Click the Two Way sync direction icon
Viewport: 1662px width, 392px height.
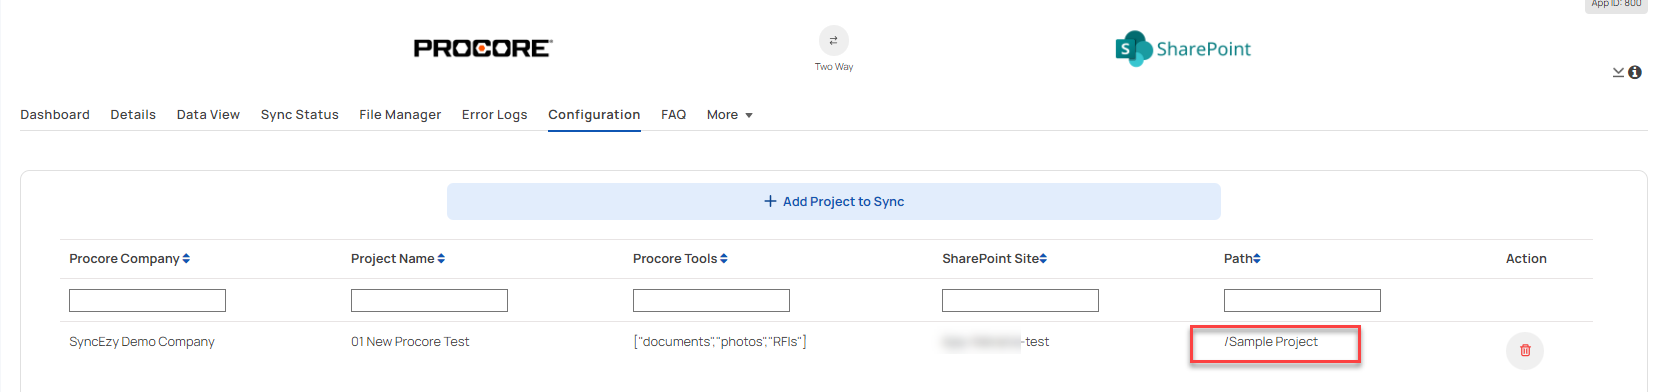click(833, 41)
